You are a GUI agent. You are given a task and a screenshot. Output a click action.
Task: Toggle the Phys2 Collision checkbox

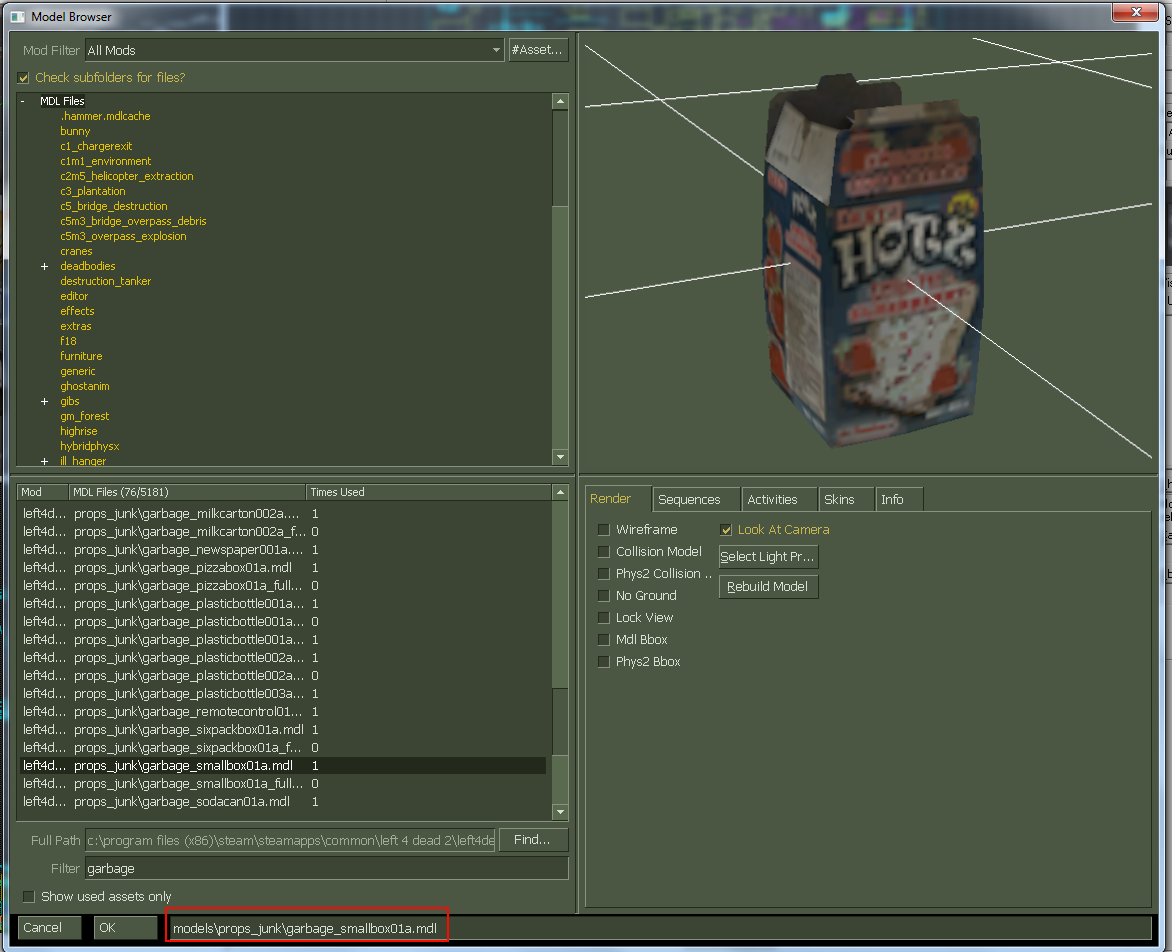604,574
